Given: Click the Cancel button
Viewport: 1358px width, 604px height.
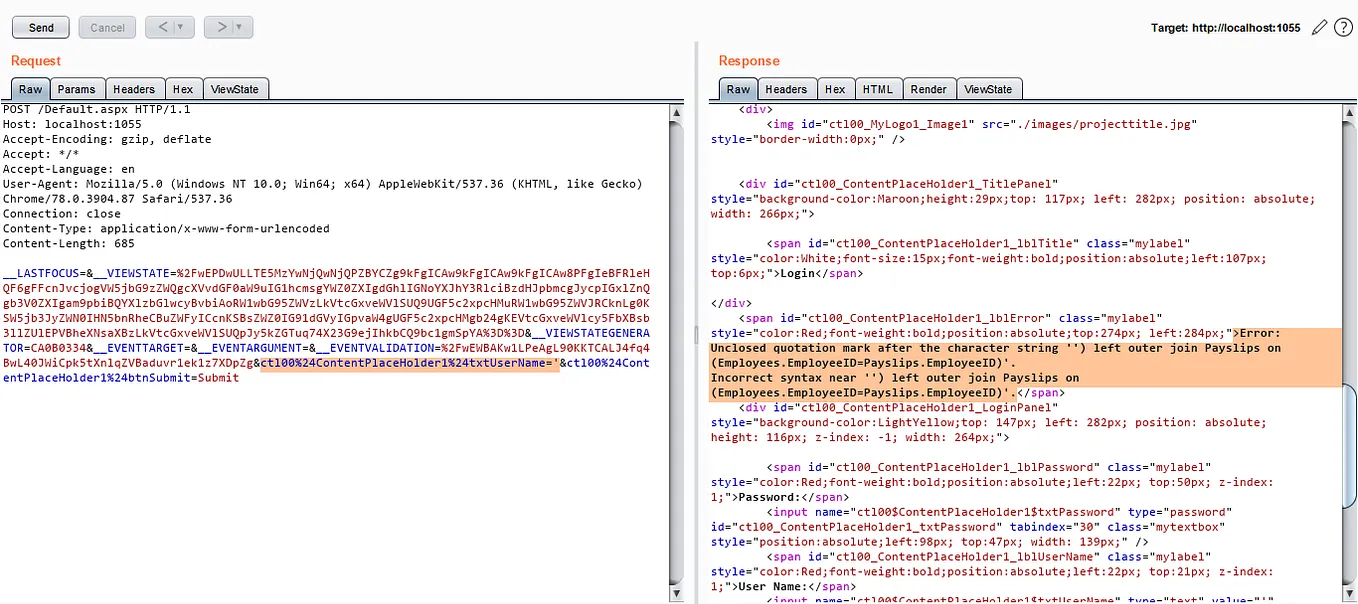Looking at the screenshot, I should pyautogui.click(x=107, y=27).
